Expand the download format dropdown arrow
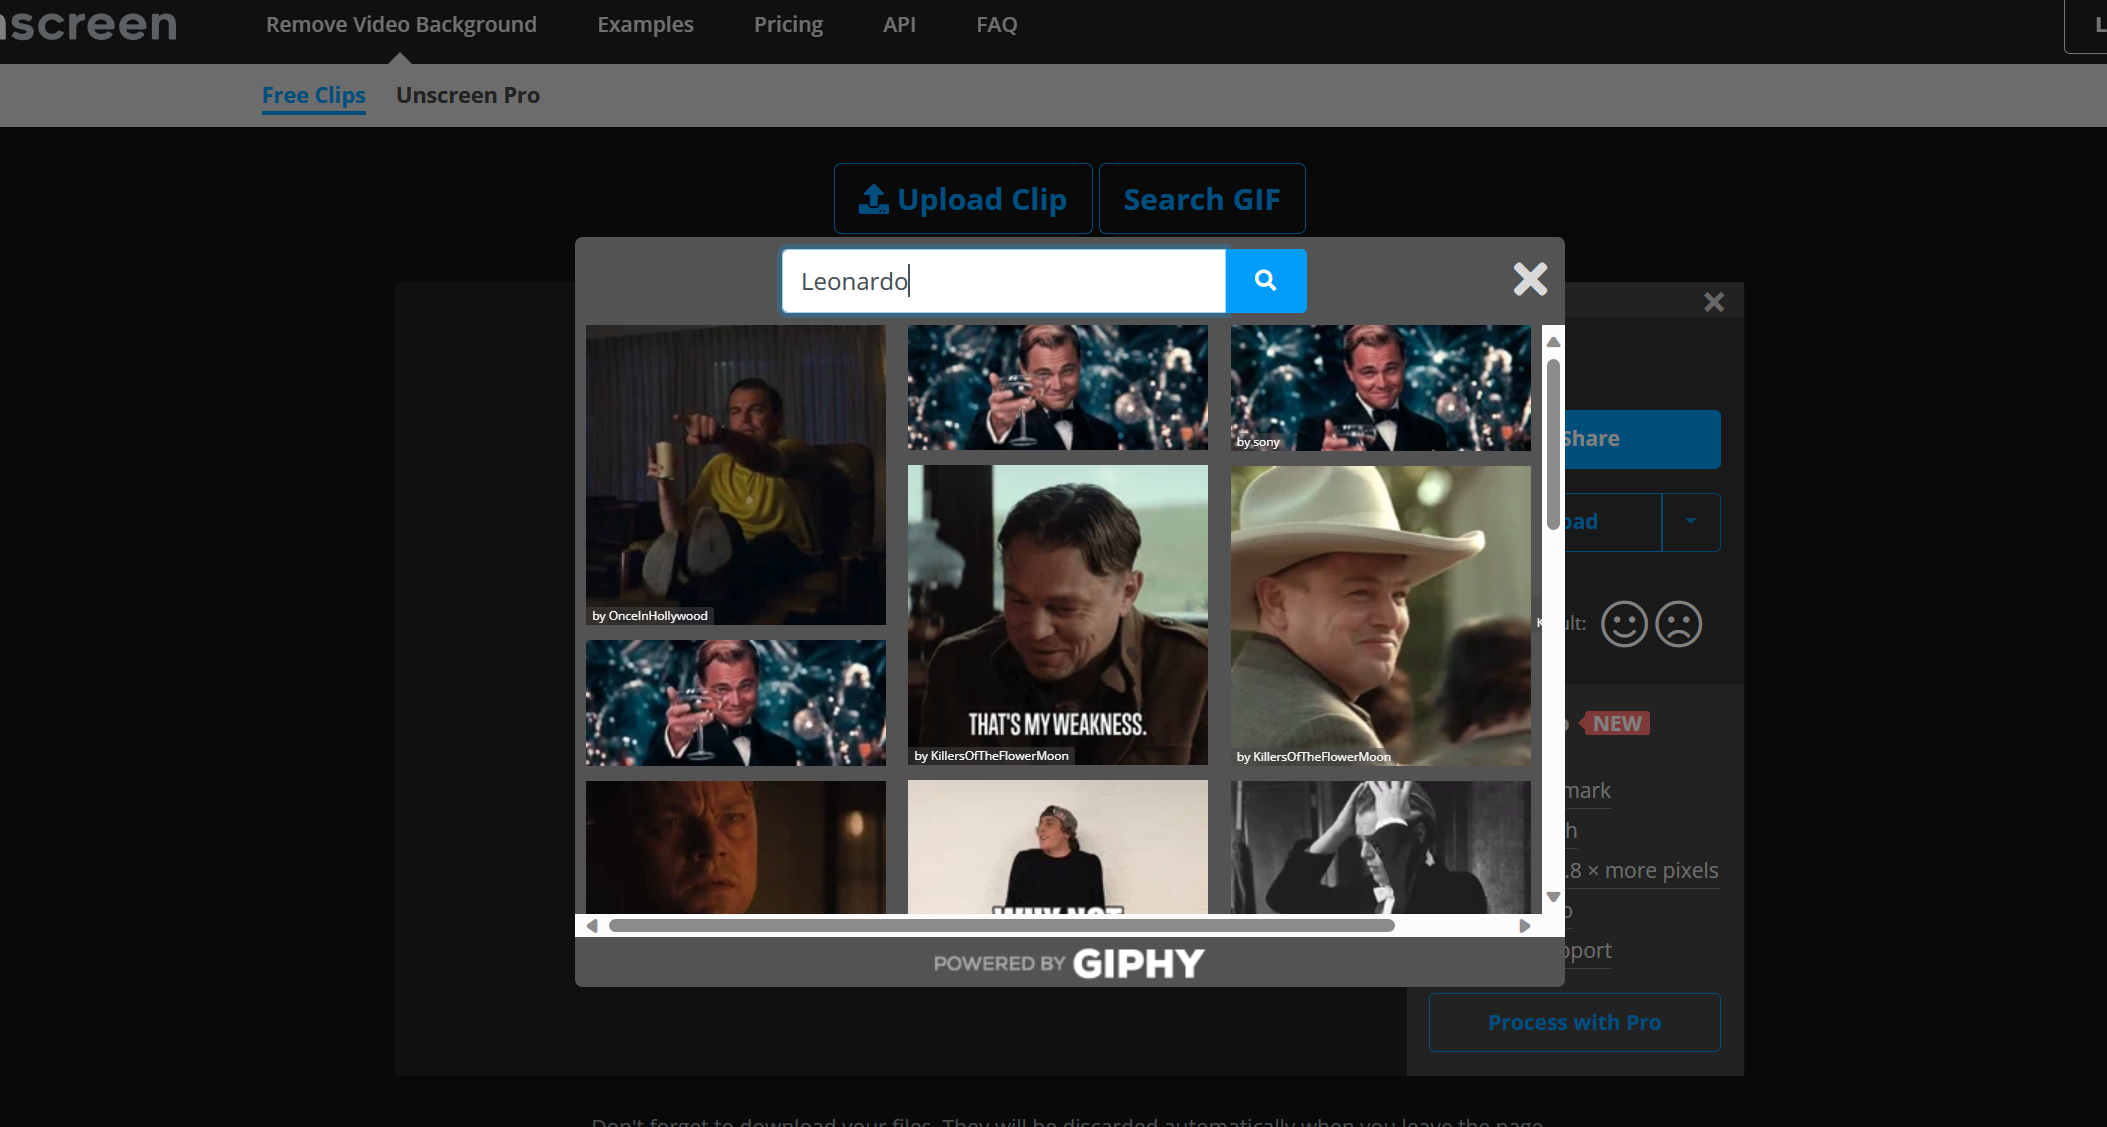 [1690, 521]
